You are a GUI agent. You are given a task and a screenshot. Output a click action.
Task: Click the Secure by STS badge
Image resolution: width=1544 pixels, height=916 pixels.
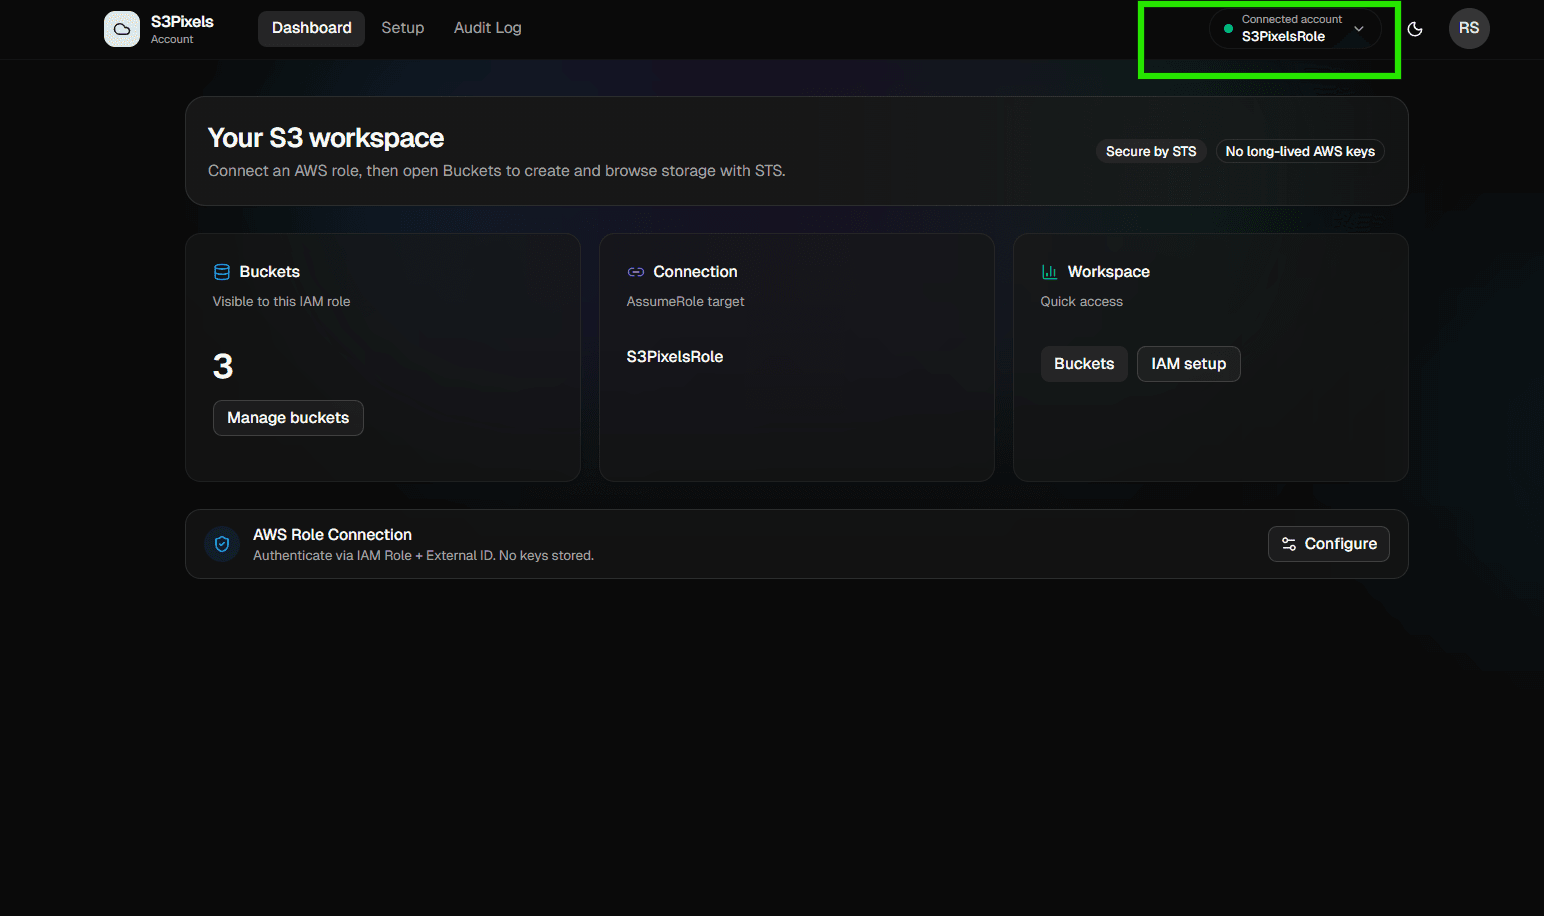coord(1150,151)
